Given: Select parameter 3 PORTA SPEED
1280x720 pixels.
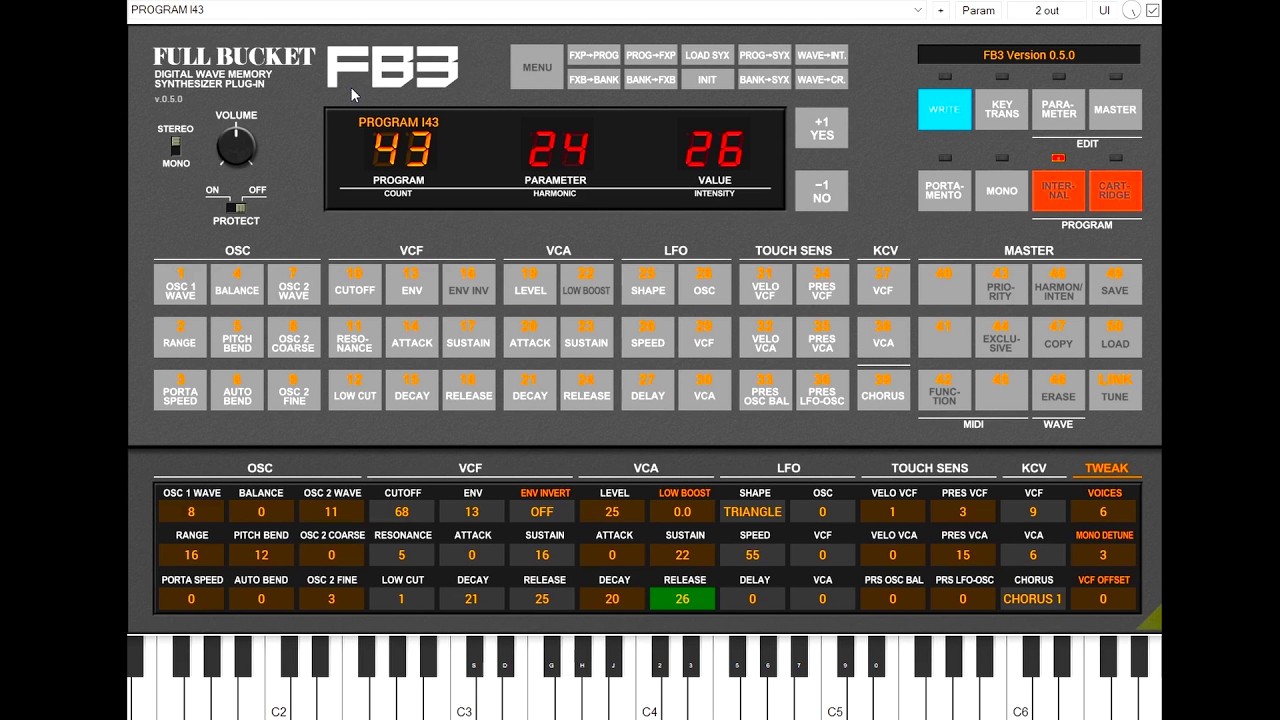Looking at the screenshot, I should pyautogui.click(x=180, y=390).
